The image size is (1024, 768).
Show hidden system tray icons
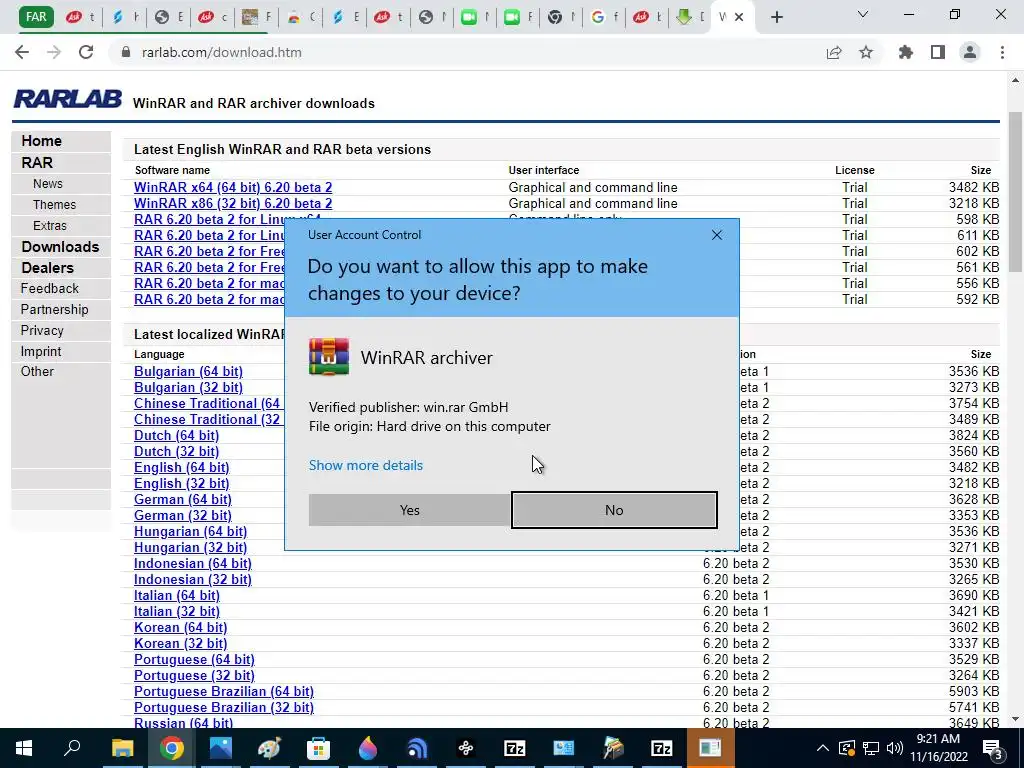[823, 748]
